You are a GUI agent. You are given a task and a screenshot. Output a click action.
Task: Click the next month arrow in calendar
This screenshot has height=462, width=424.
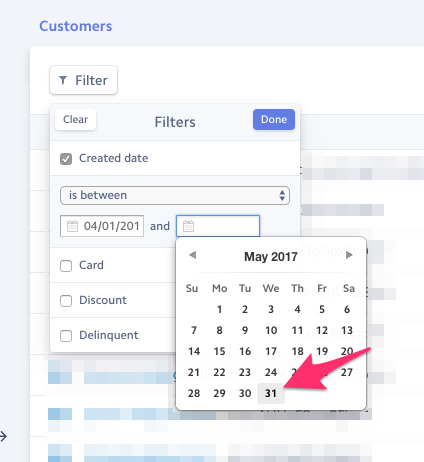pyautogui.click(x=349, y=255)
